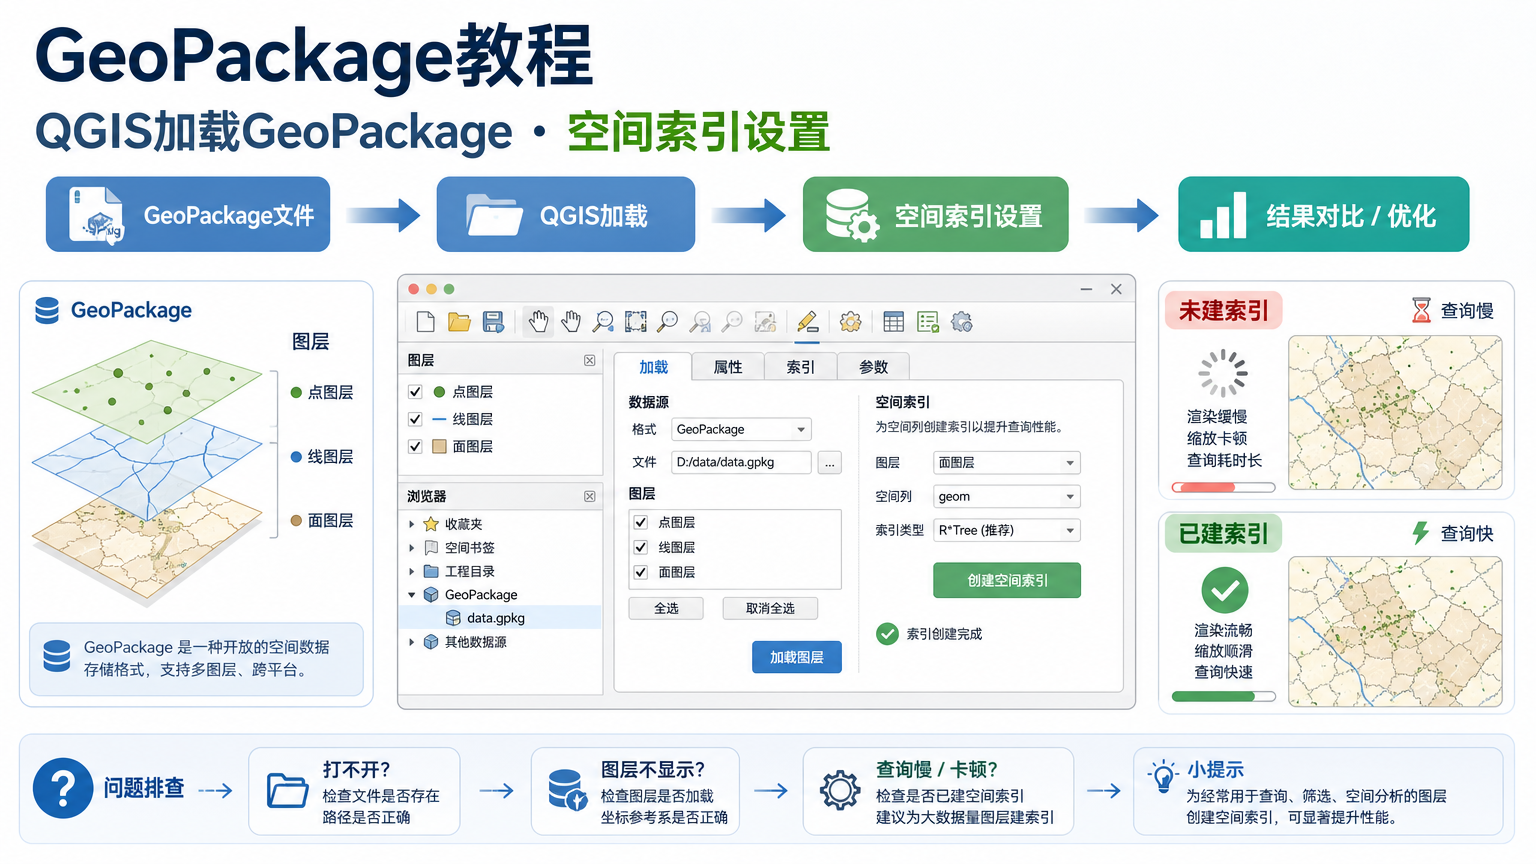Viewport: 1536px width, 864px height.
Task: Switch to the 索引 tab
Action: click(800, 367)
